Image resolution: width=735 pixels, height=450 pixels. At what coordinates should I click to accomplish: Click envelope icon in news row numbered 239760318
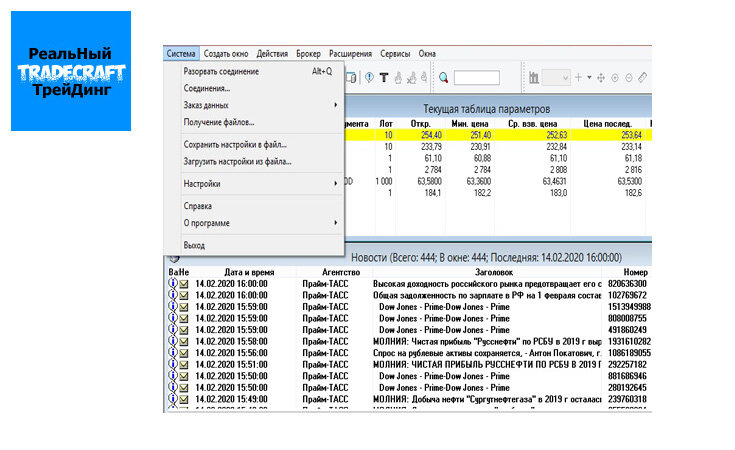(x=184, y=399)
